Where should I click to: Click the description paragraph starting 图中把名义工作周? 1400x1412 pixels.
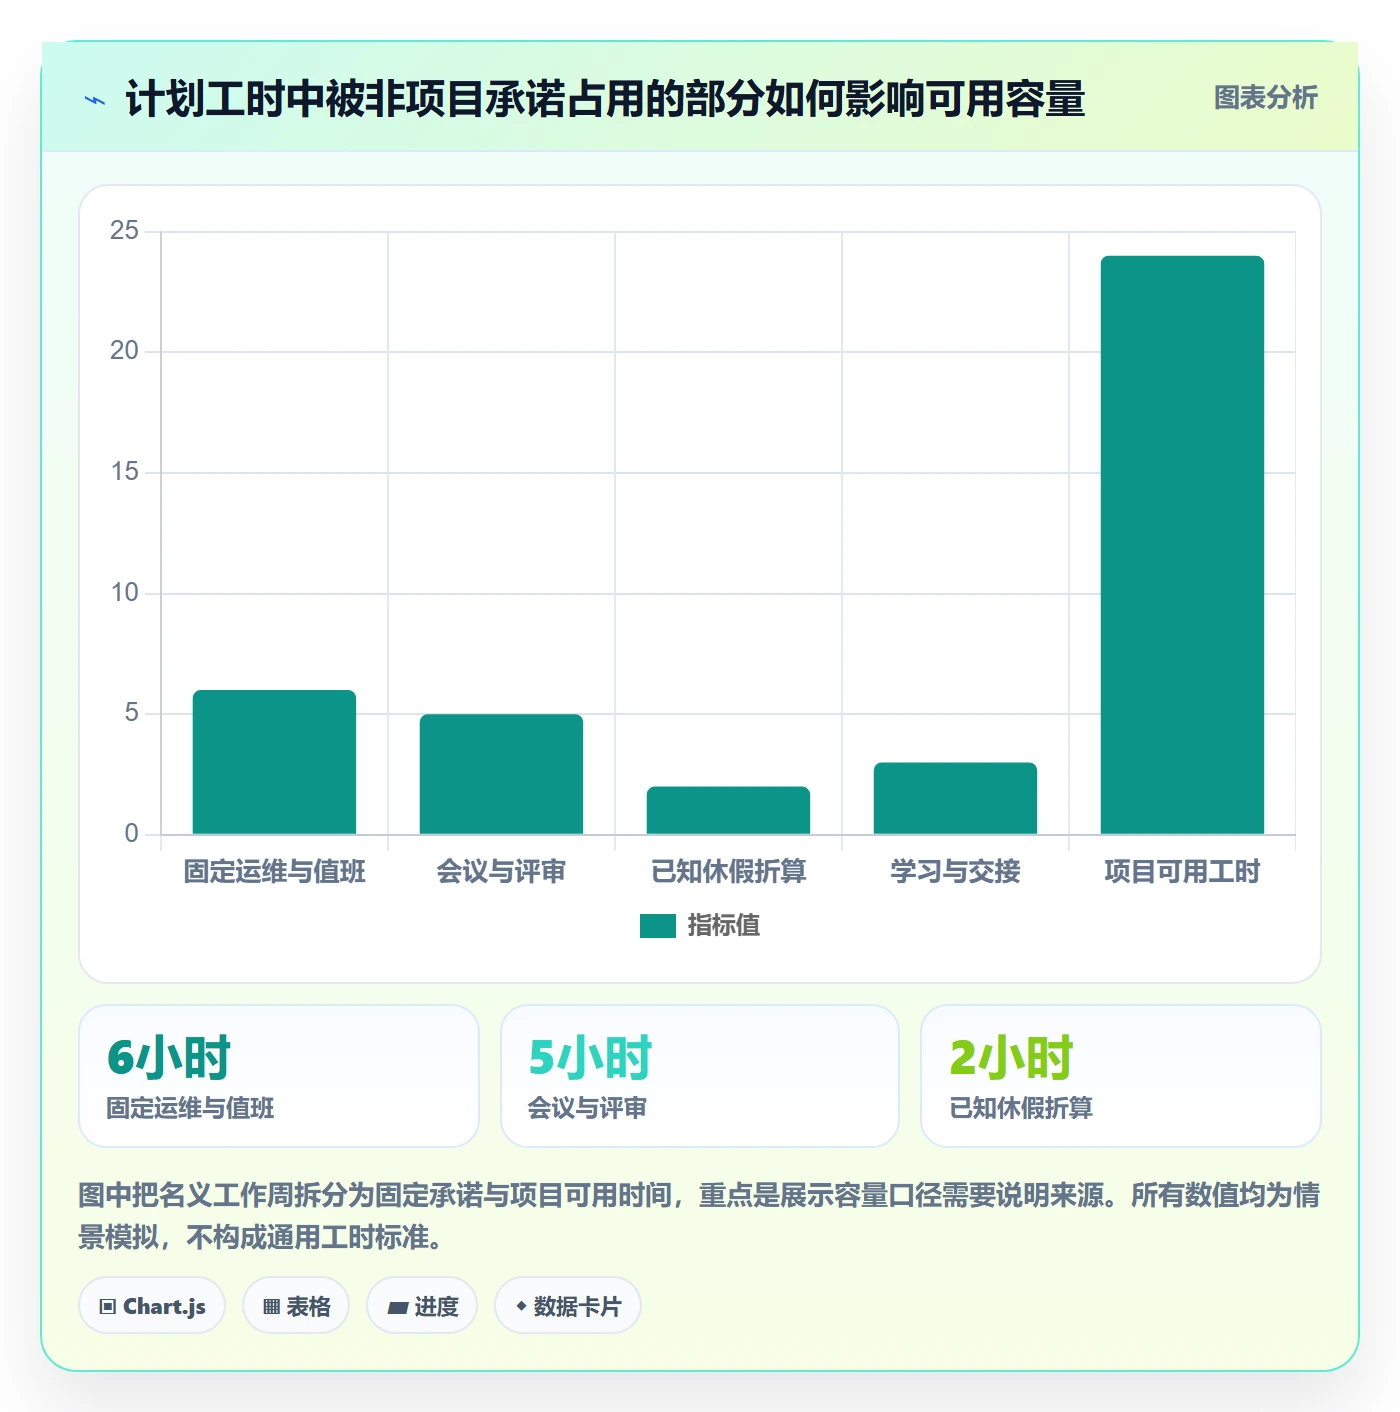click(x=699, y=1216)
